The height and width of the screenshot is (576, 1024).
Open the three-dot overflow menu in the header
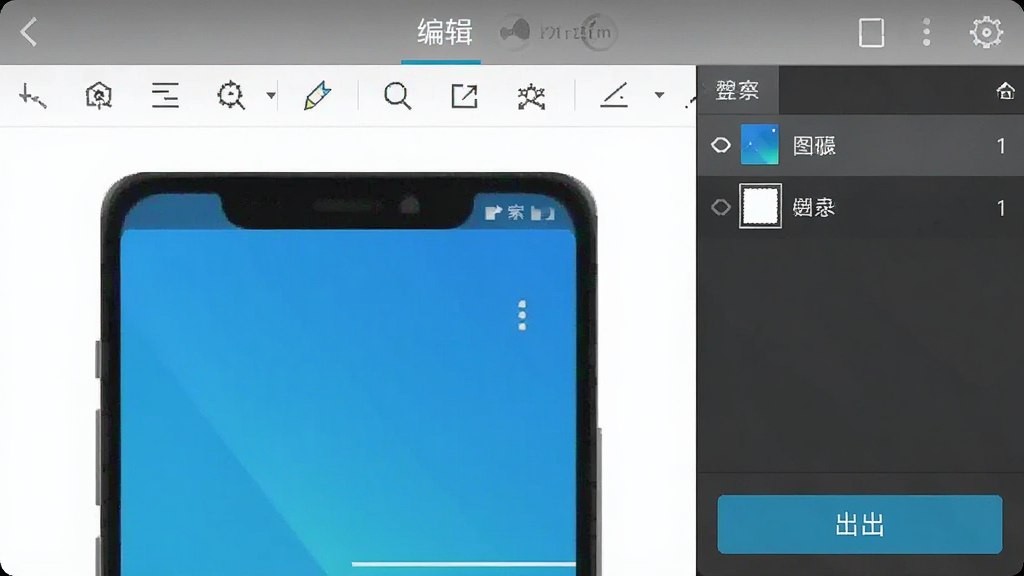926,32
